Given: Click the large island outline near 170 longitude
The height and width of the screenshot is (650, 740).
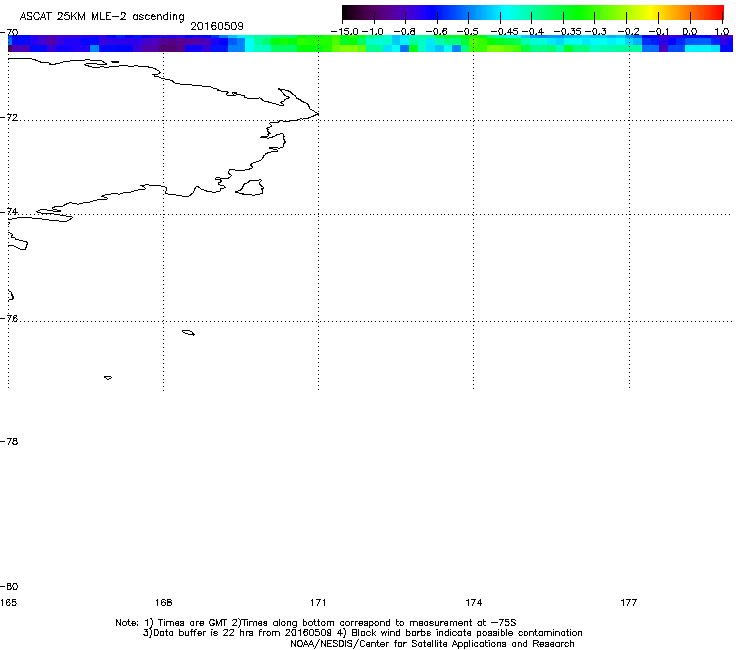Looking at the screenshot, I should coord(250,187).
